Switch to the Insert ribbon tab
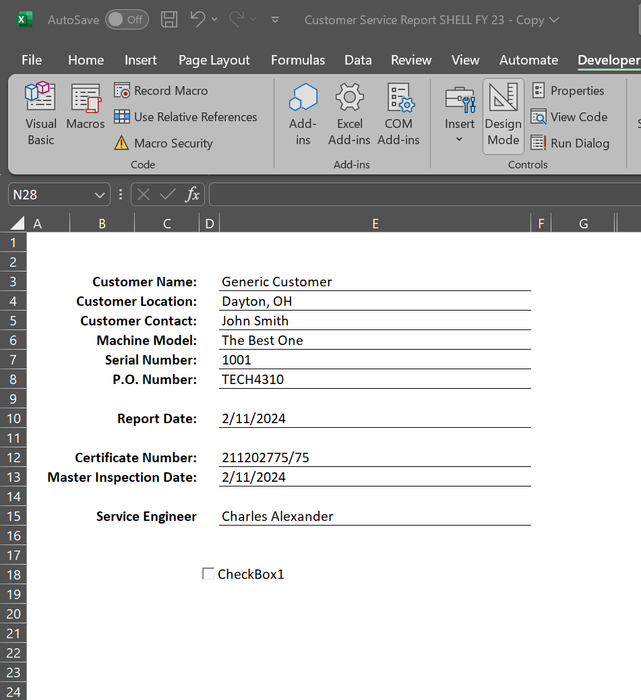This screenshot has width=641, height=700. (x=141, y=60)
